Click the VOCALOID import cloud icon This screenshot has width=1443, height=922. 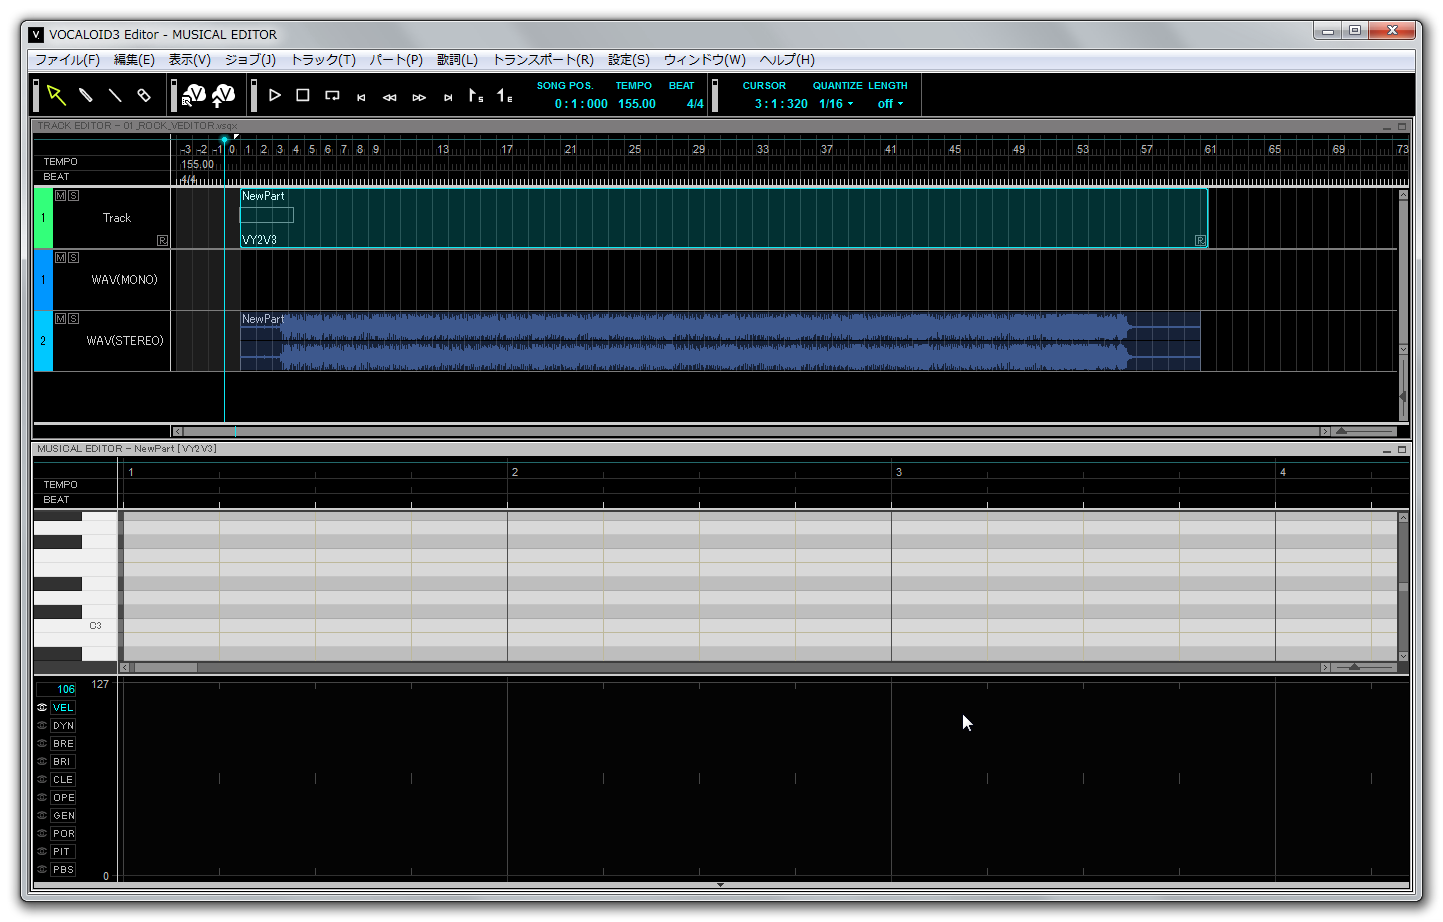pos(194,95)
